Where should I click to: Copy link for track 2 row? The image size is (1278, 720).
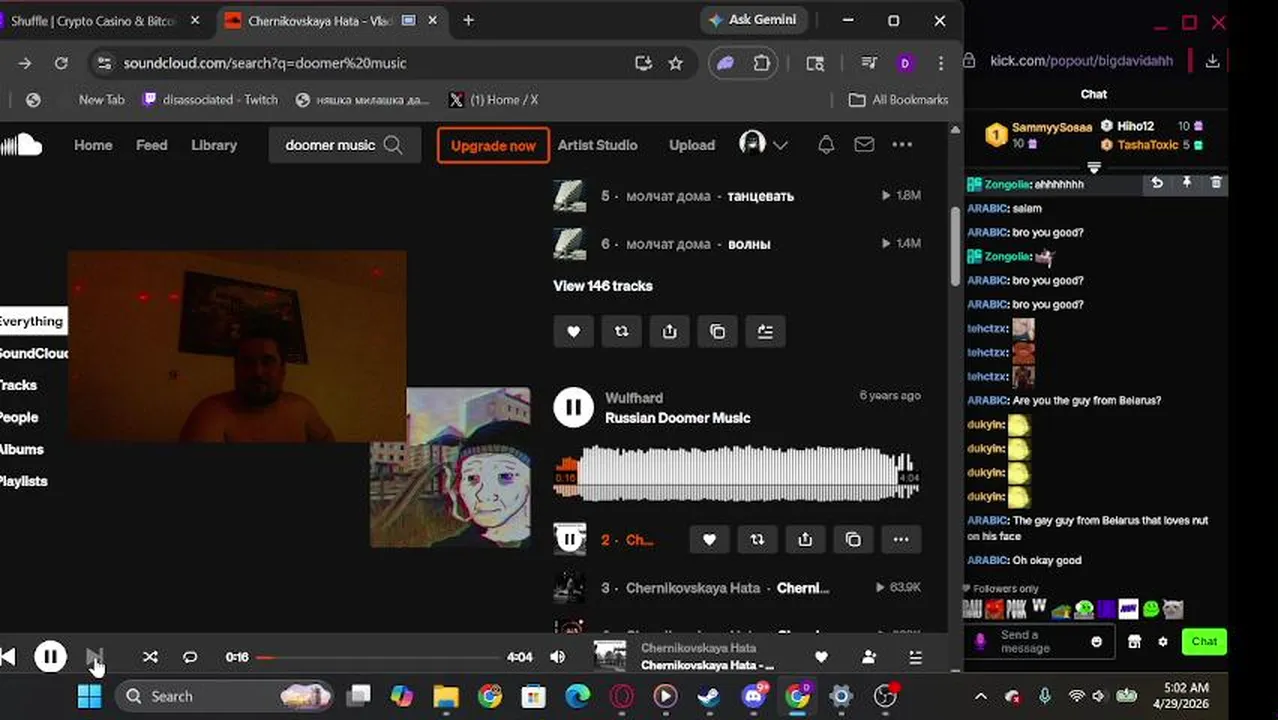854,540
